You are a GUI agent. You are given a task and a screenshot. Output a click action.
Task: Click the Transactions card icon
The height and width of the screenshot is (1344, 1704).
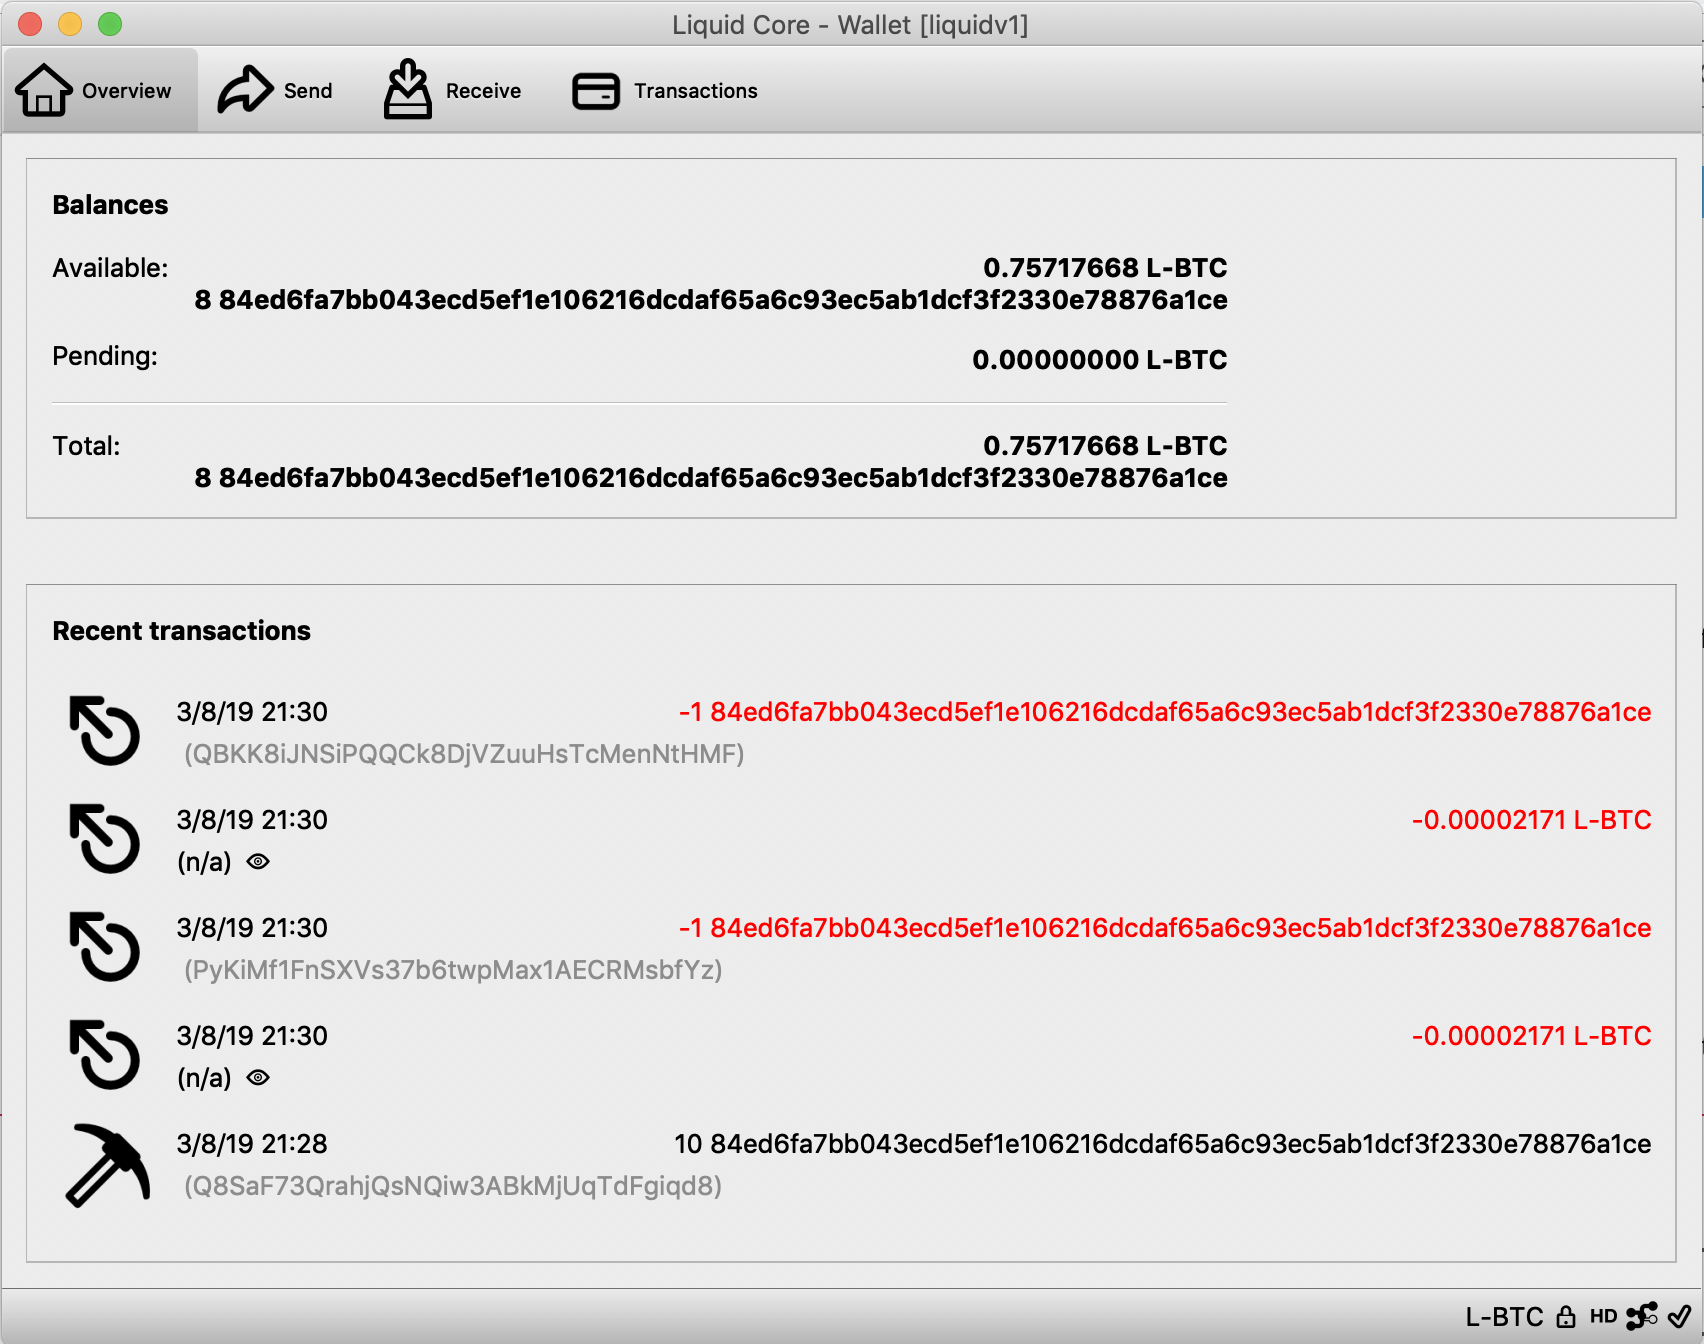596,91
